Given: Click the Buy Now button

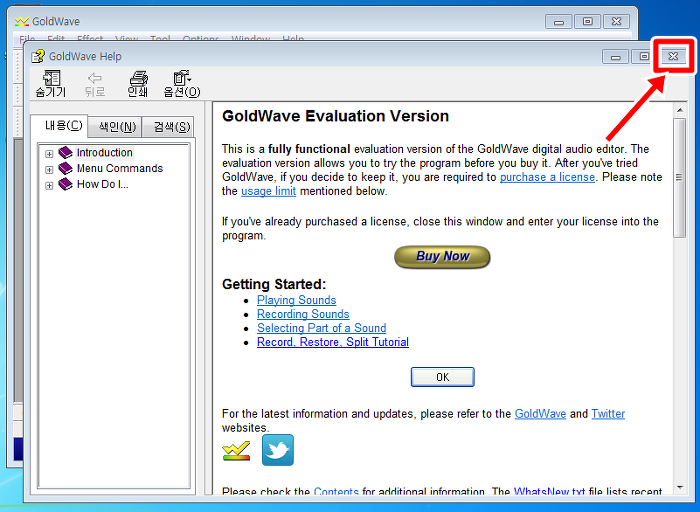Looking at the screenshot, I should point(442,257).
